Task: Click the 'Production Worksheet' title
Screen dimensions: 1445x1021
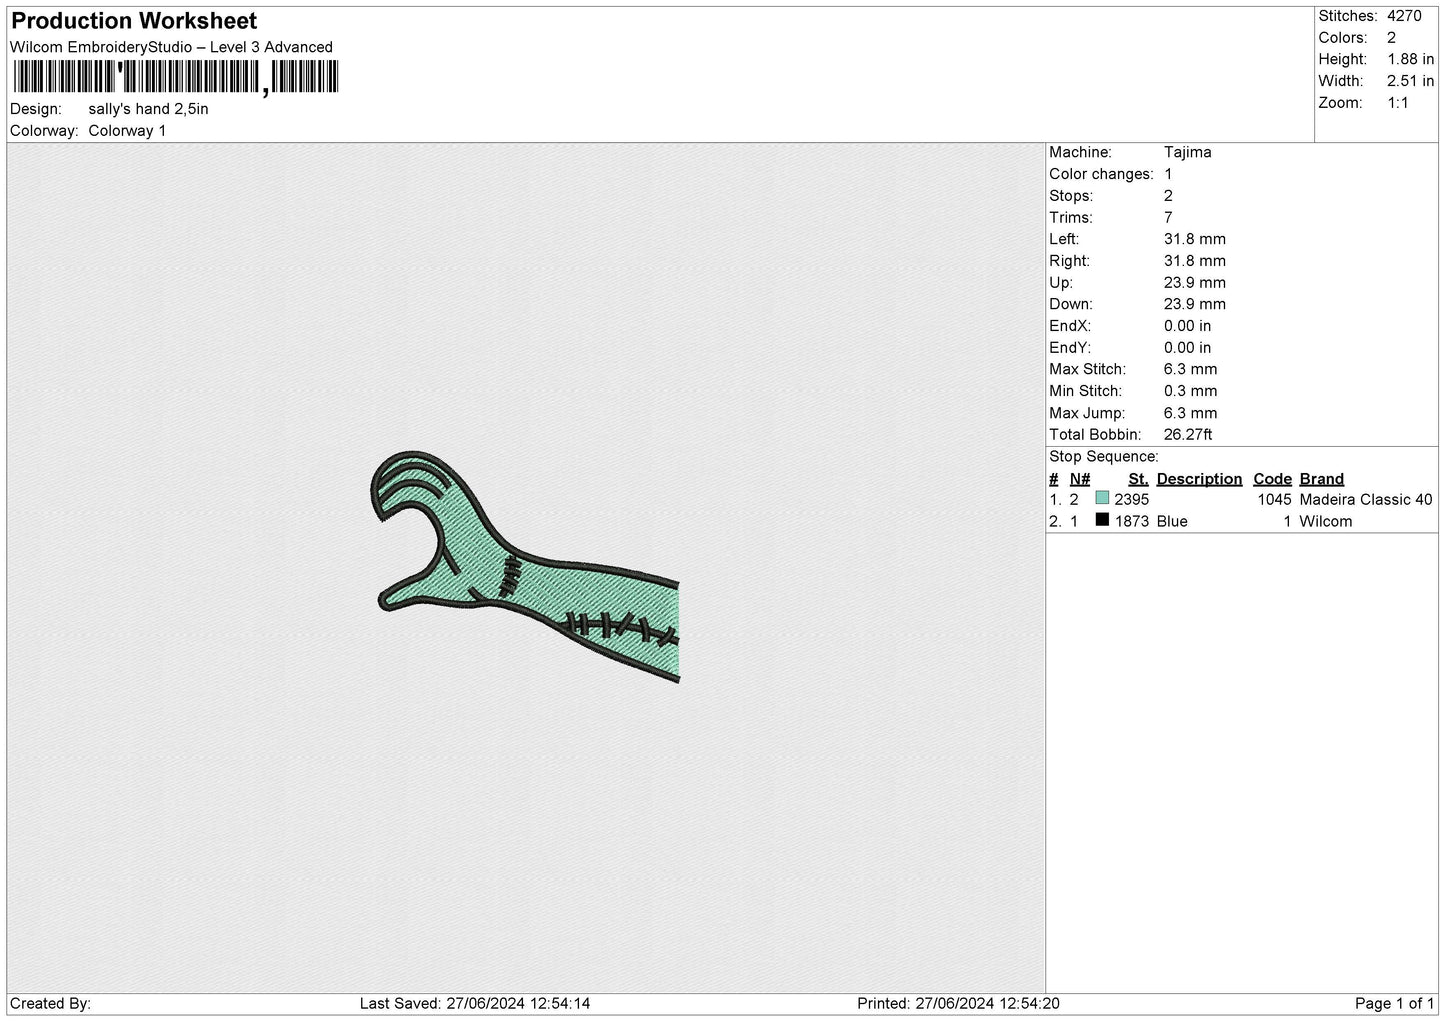Action: tap(134, 21)
